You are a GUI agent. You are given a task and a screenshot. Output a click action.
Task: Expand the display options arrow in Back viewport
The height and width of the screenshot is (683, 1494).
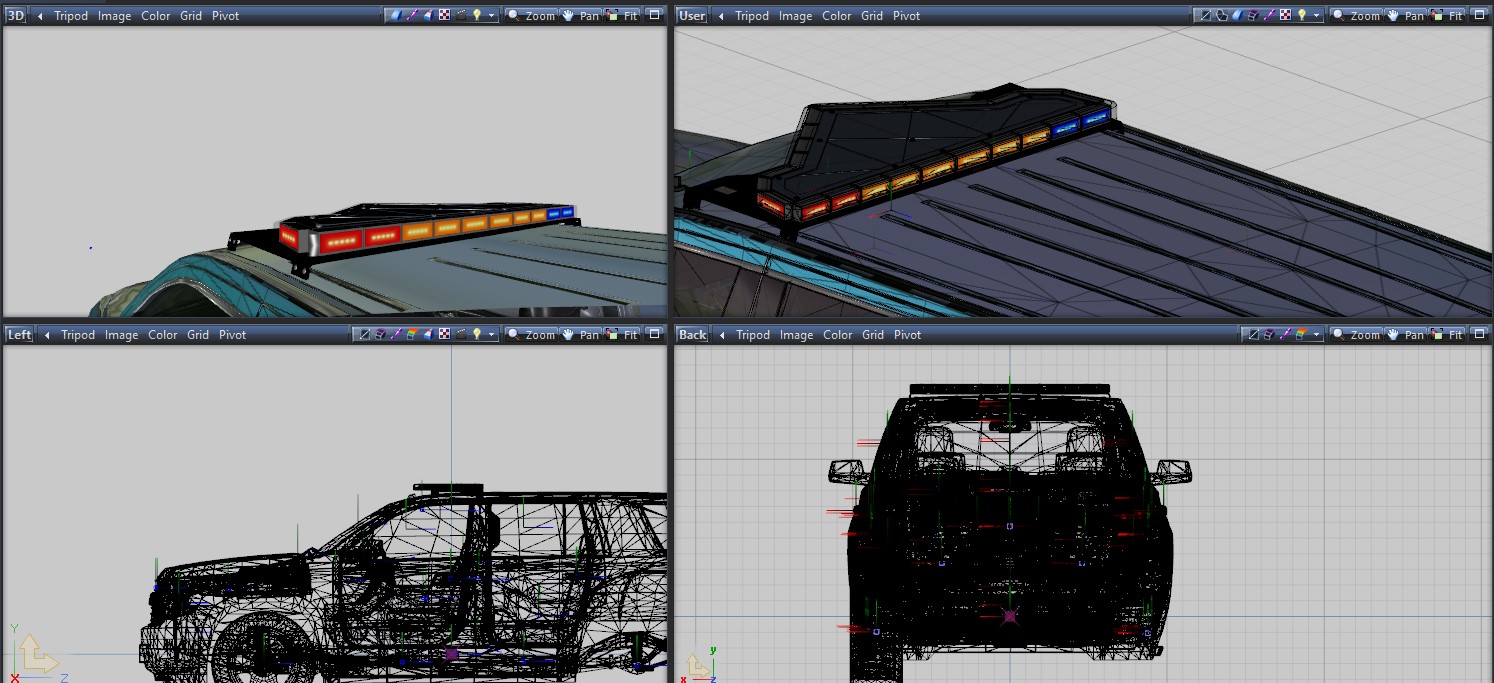[1317, 335]
